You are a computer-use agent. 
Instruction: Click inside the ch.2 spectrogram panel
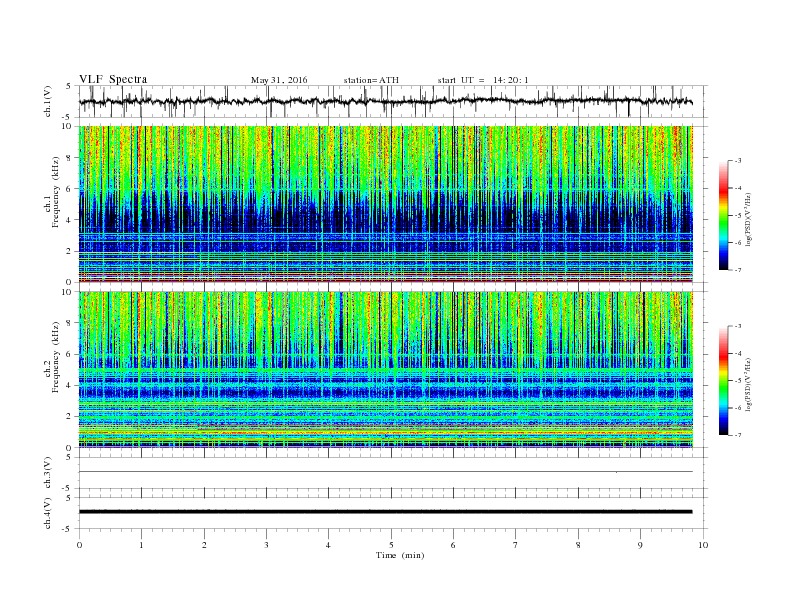[385, 370]
